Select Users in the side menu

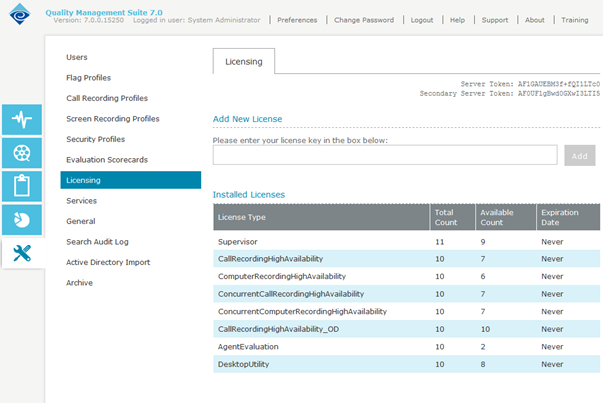77,57
